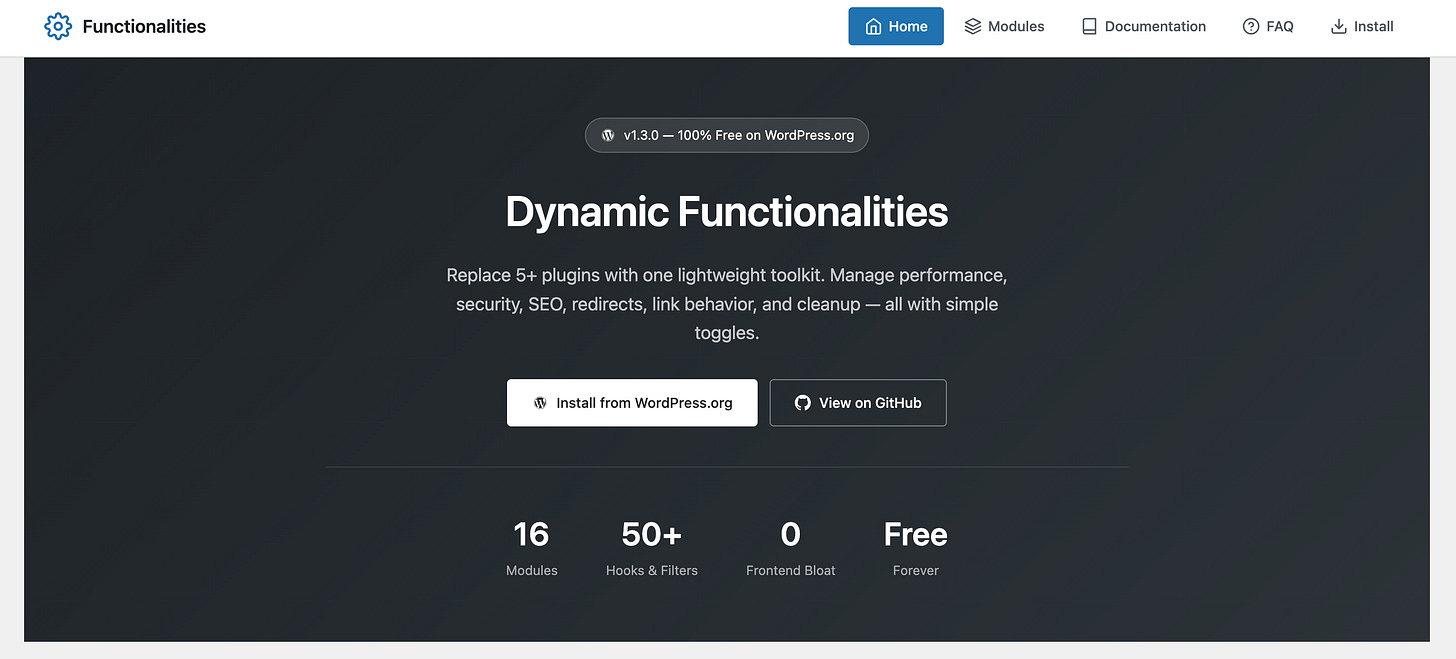Viewport: 1456px width, 659px height.
Task: Open the FAQ page
Action: pyautogui.click(x=1268, y=26)
